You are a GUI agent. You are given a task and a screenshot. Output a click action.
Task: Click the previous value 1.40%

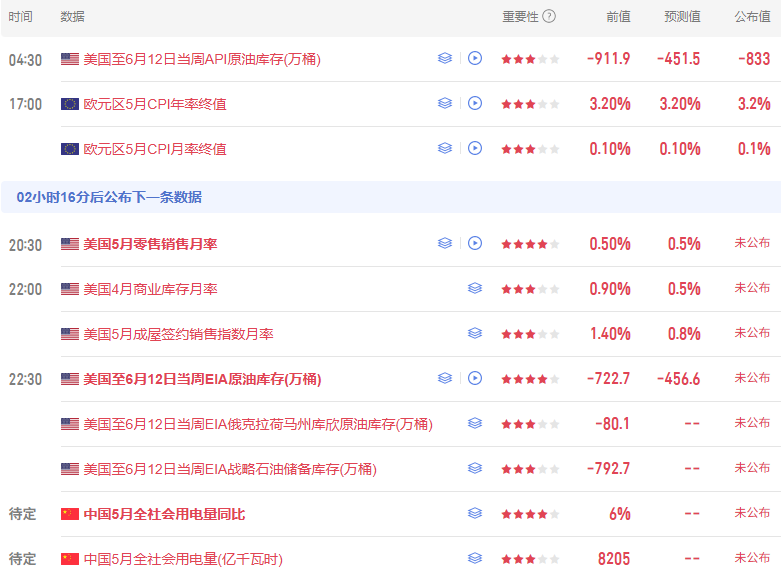pyautogui.click(x=610, y=333)
